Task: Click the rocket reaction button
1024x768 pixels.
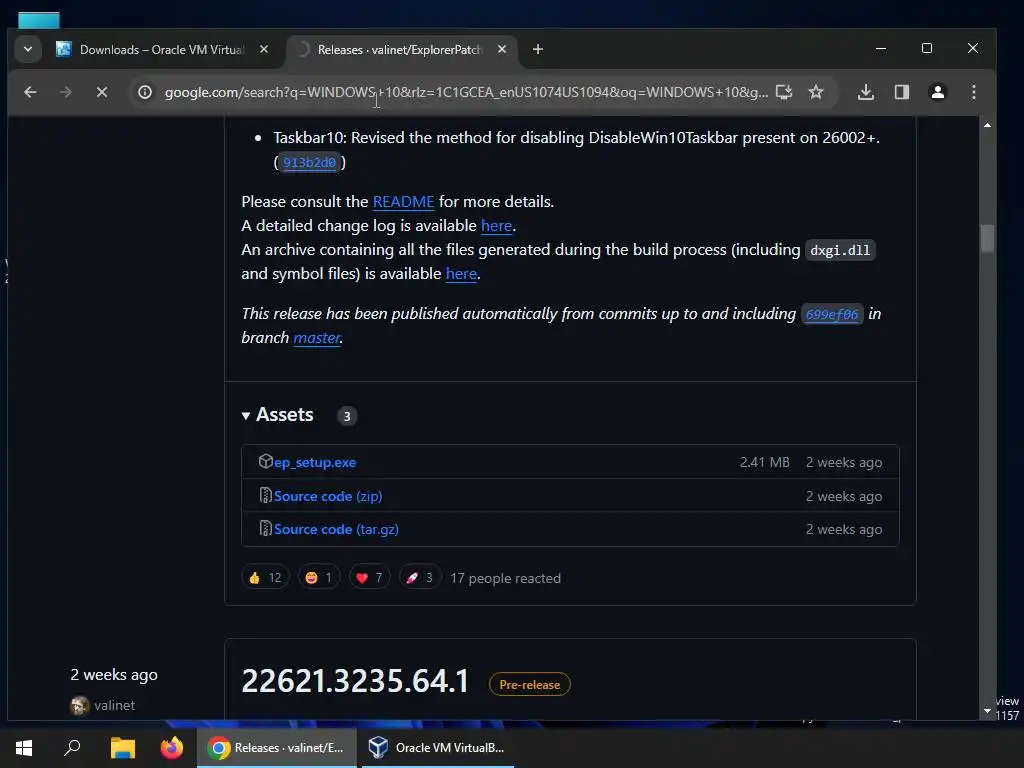Action: pos(419,577)
